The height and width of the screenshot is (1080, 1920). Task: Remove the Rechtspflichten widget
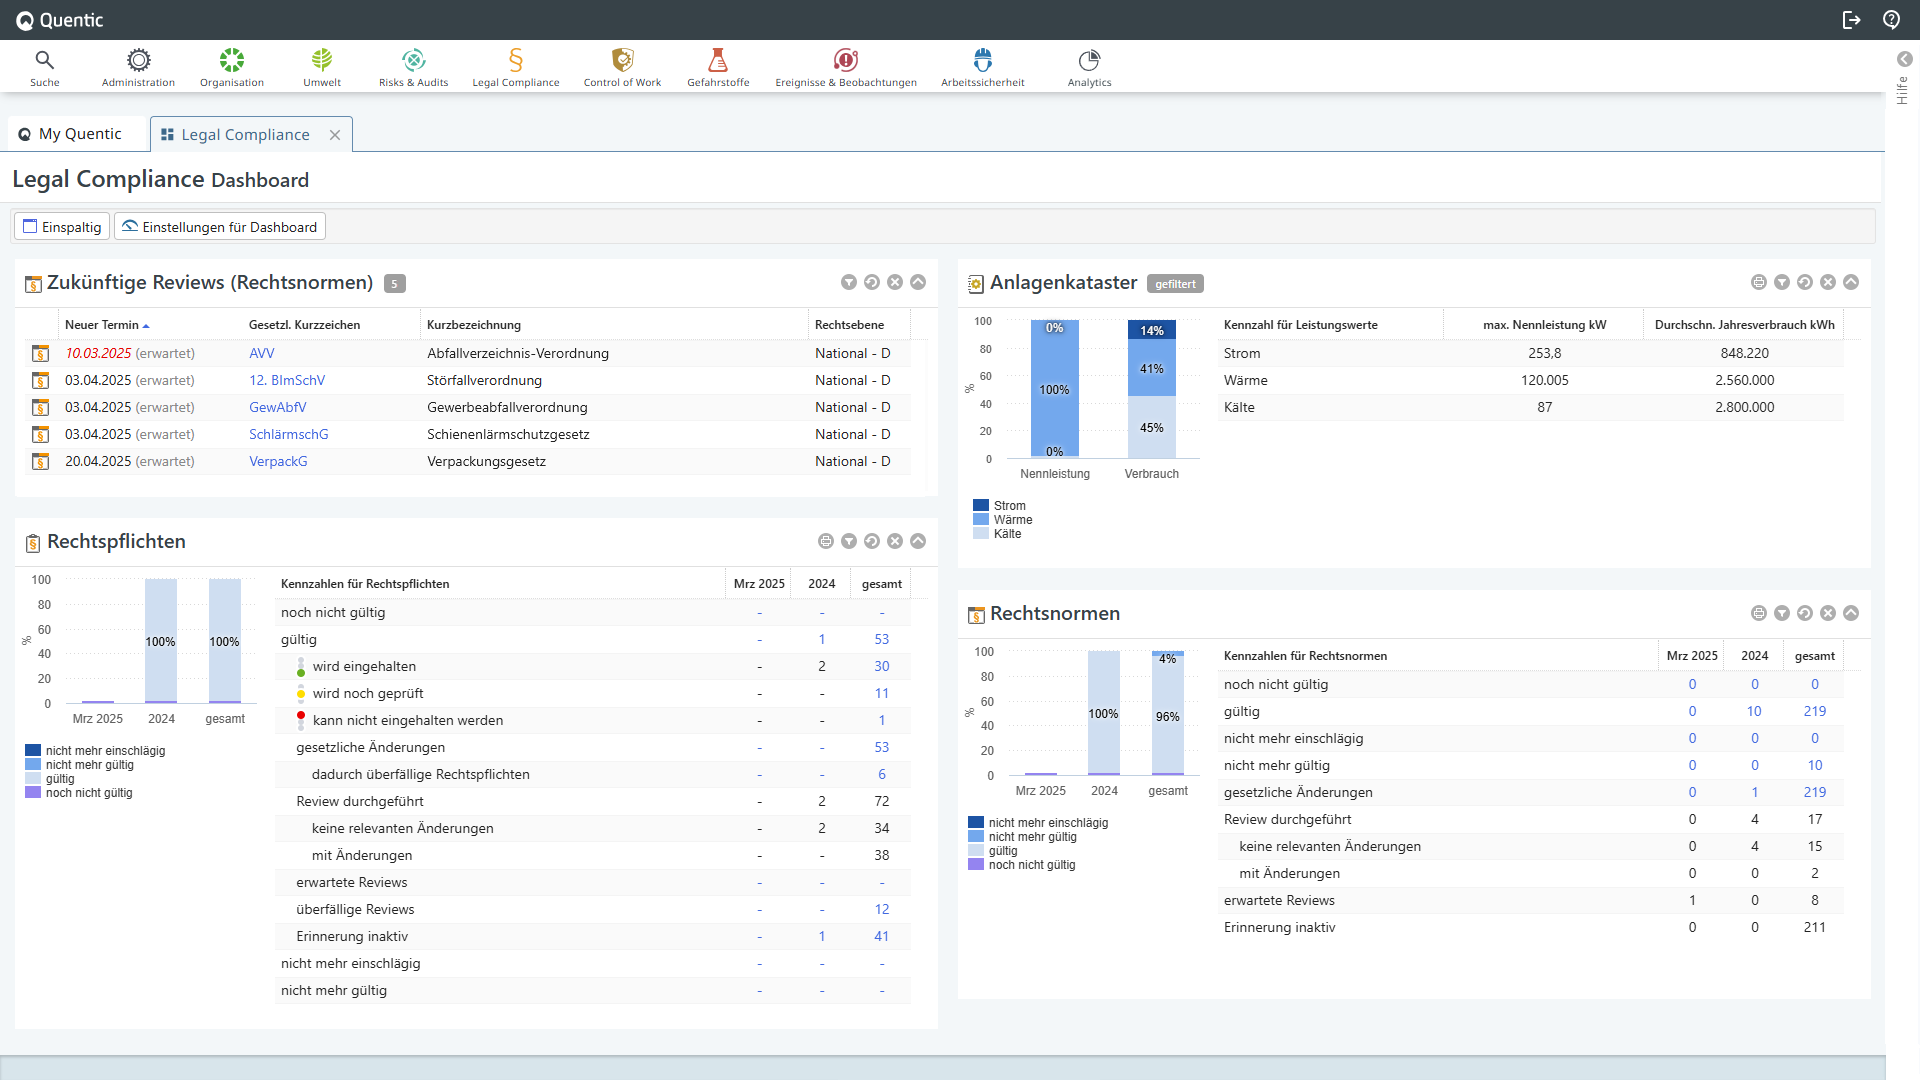(895, 541)
